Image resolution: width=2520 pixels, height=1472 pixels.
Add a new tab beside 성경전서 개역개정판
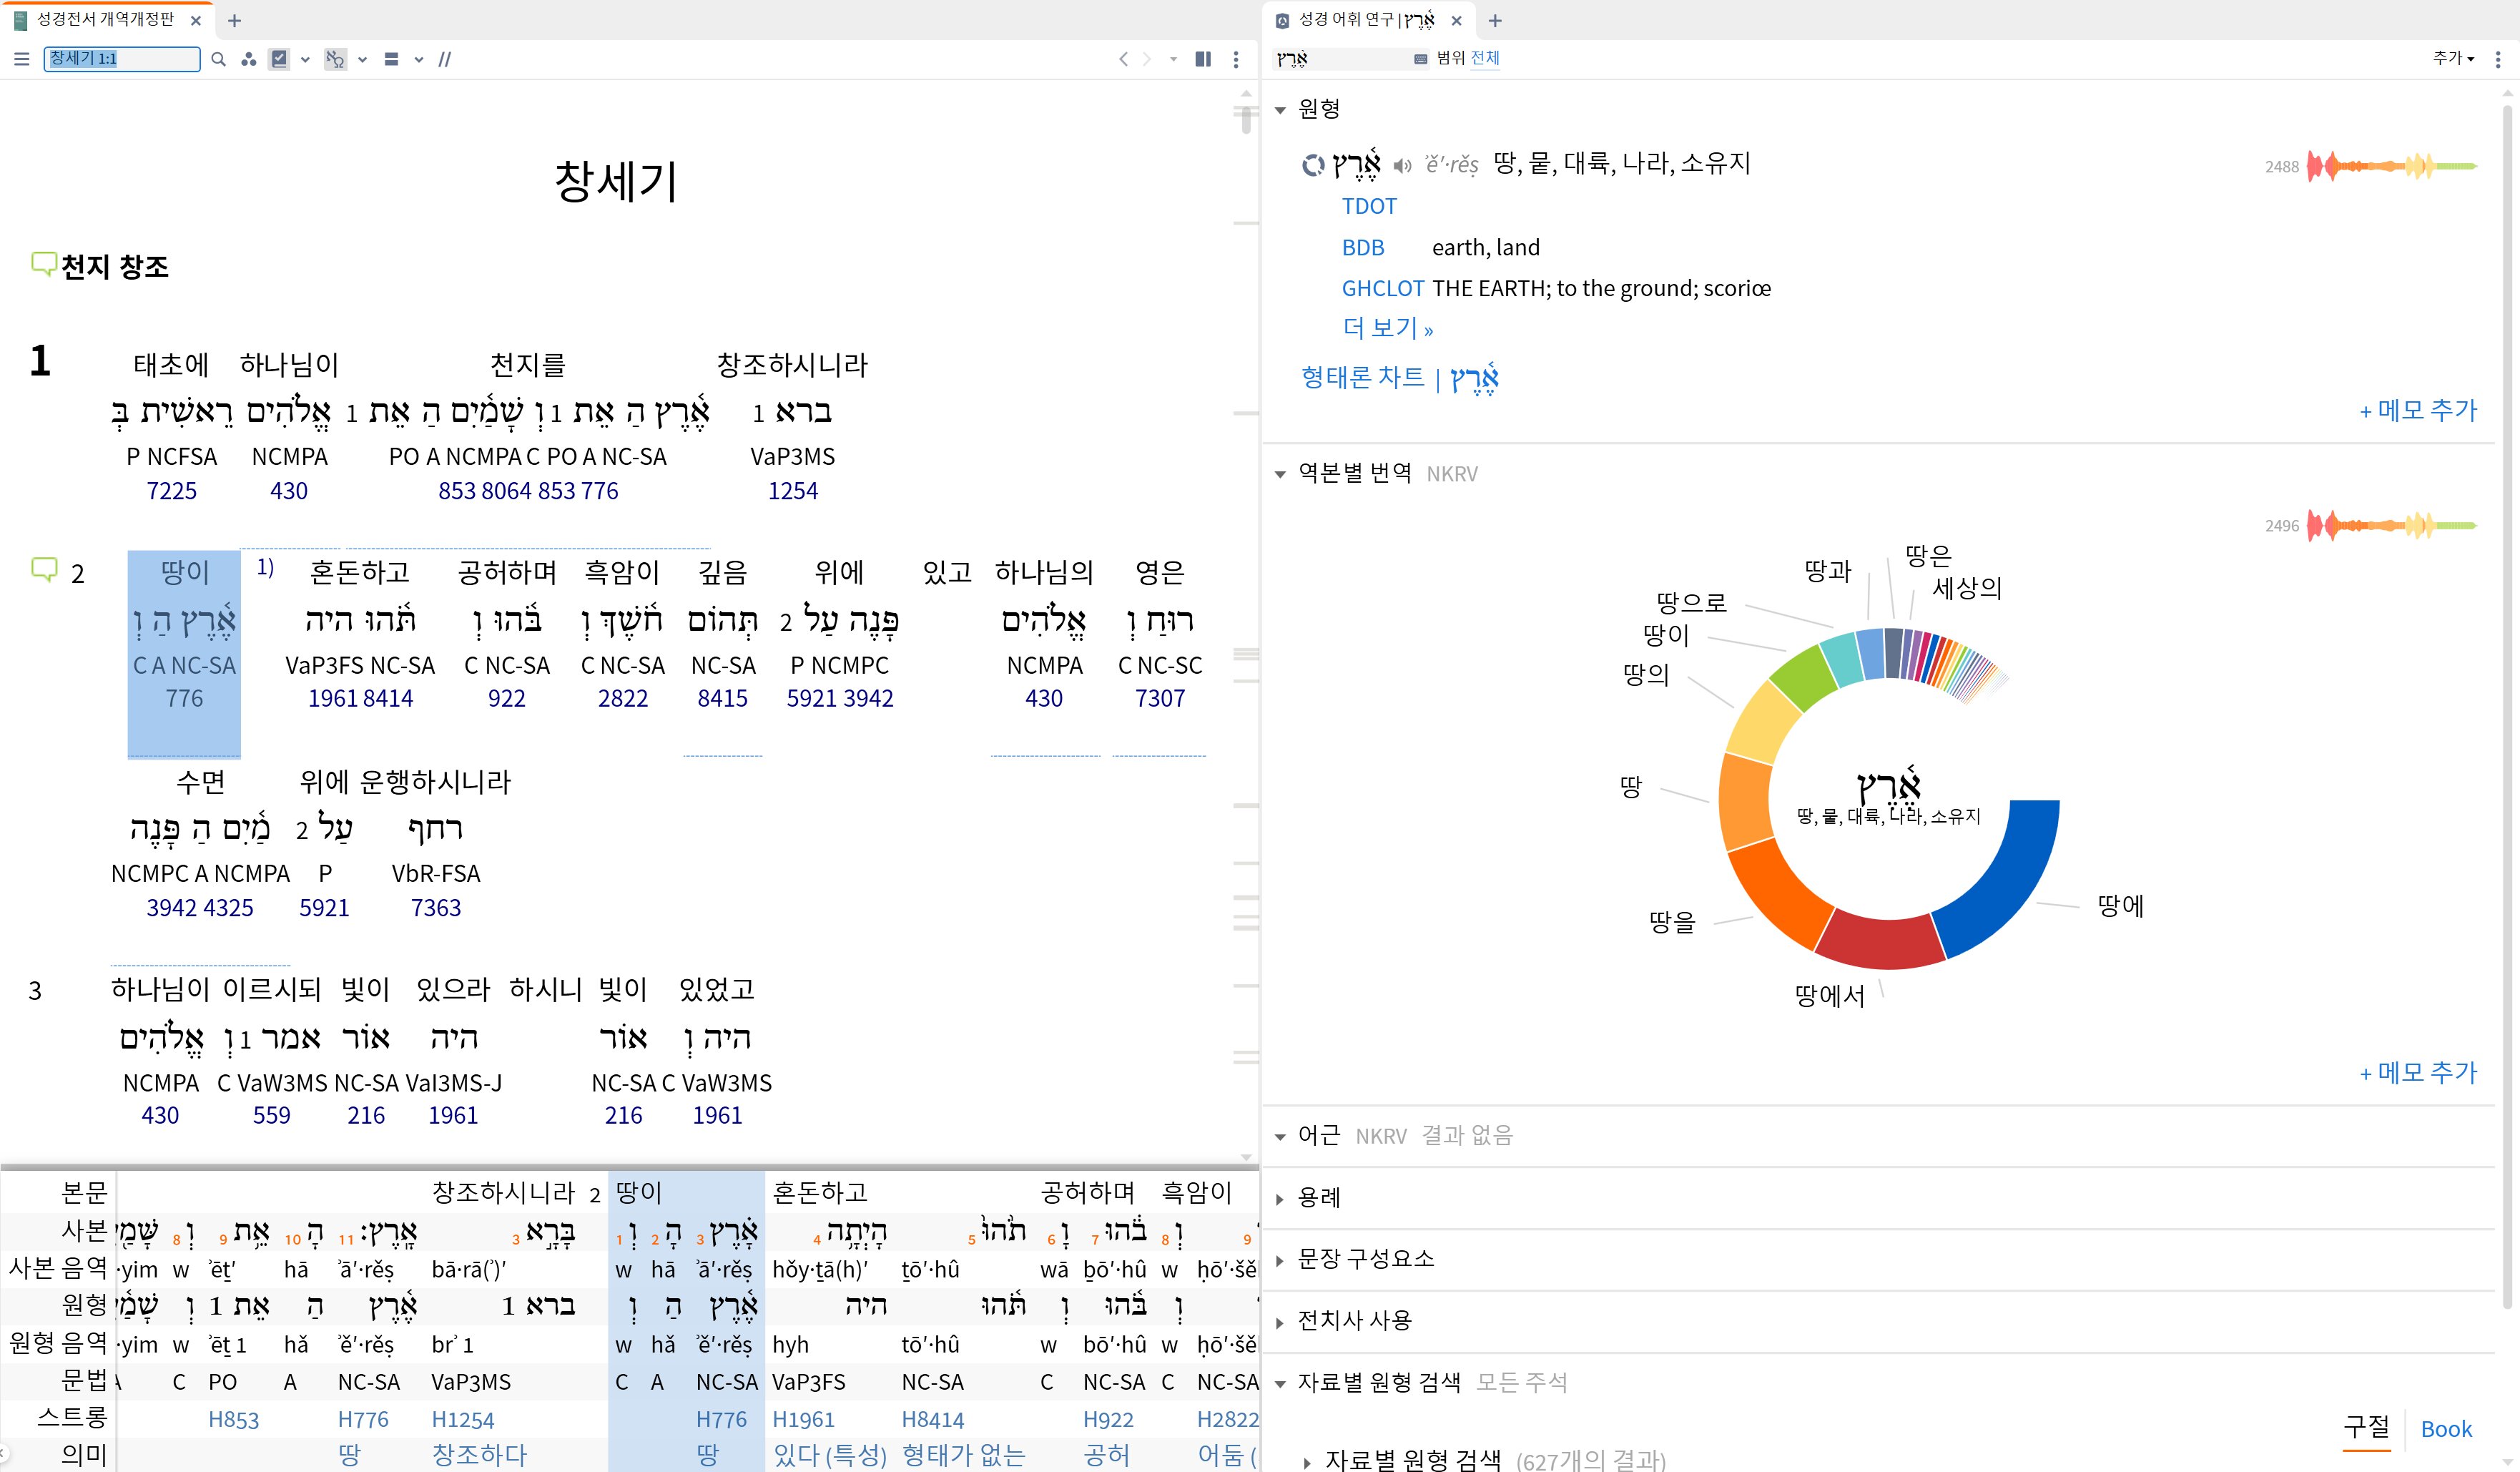click(x=234, y=20)
